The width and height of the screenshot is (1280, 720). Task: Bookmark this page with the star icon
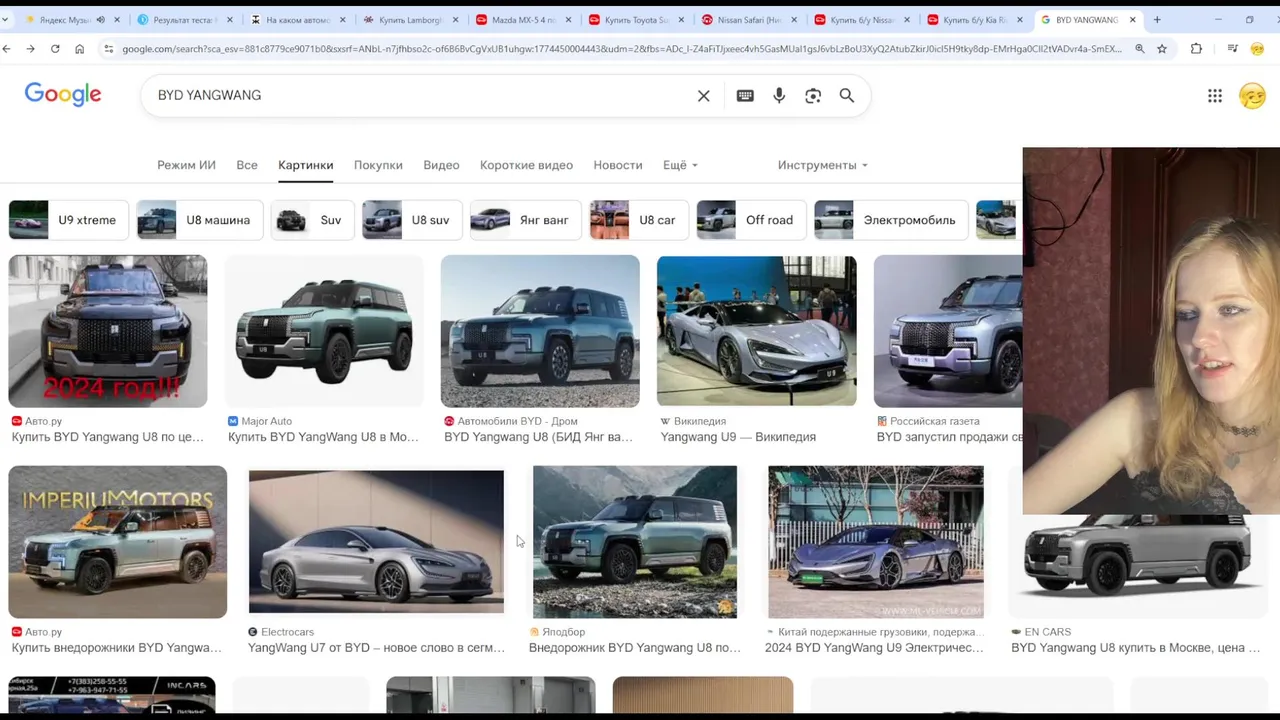pos(1162,48)
